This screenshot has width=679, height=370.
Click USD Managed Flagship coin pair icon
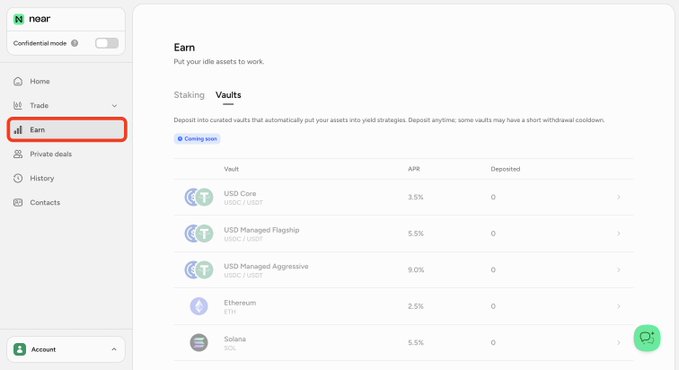(199, 234)
